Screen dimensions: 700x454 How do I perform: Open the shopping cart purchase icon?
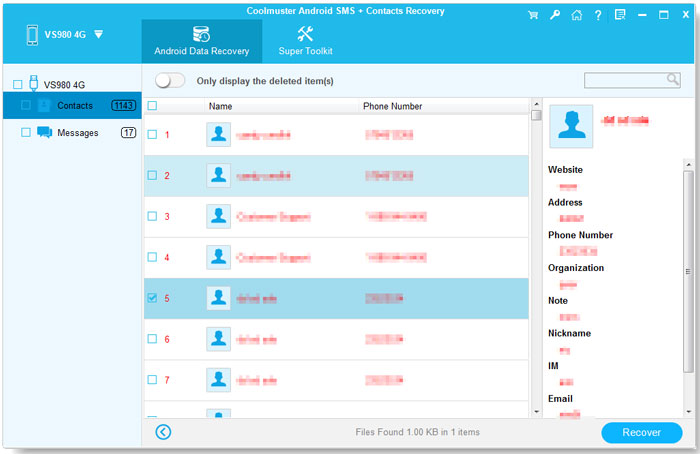(533, 15)
